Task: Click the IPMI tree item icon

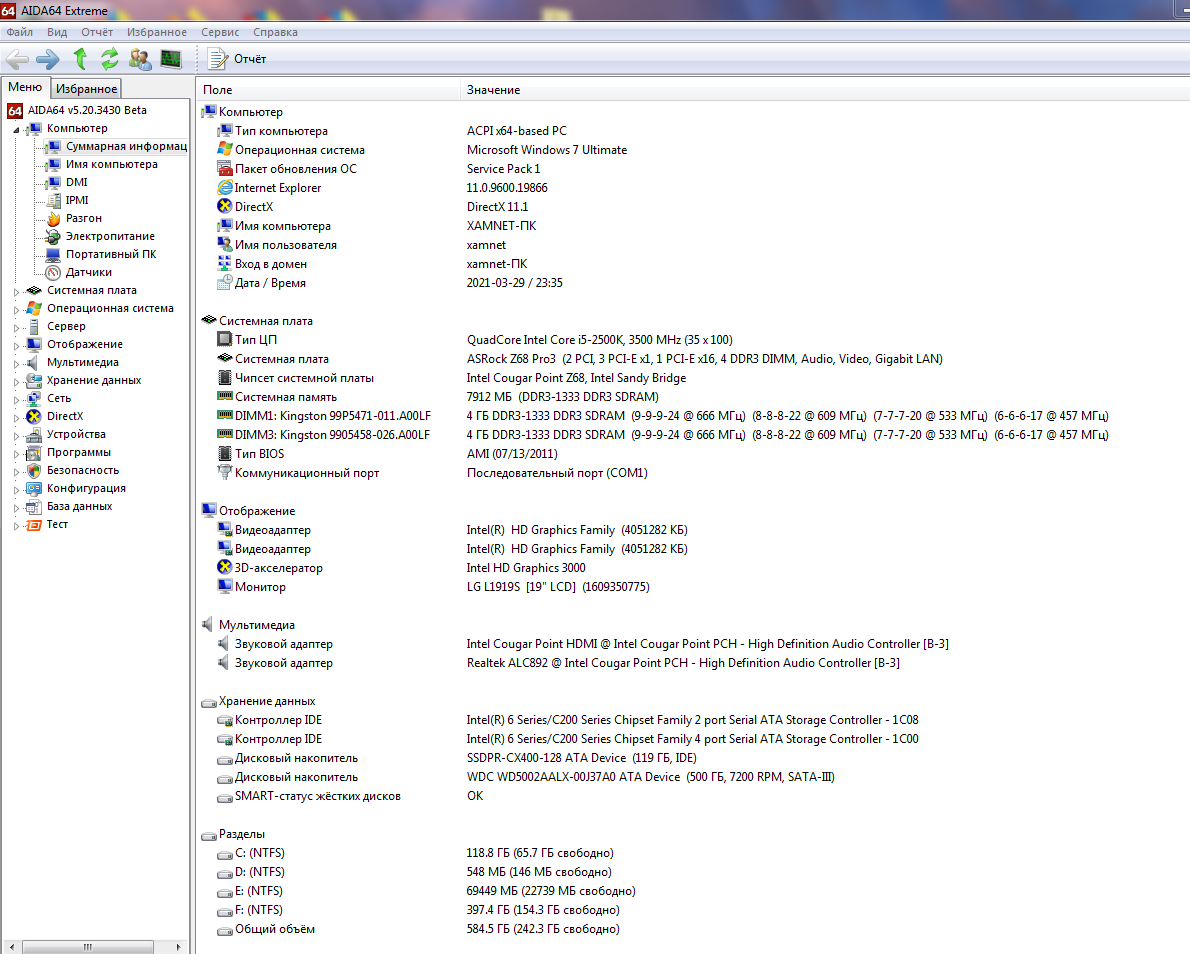Action: [53, 200]
